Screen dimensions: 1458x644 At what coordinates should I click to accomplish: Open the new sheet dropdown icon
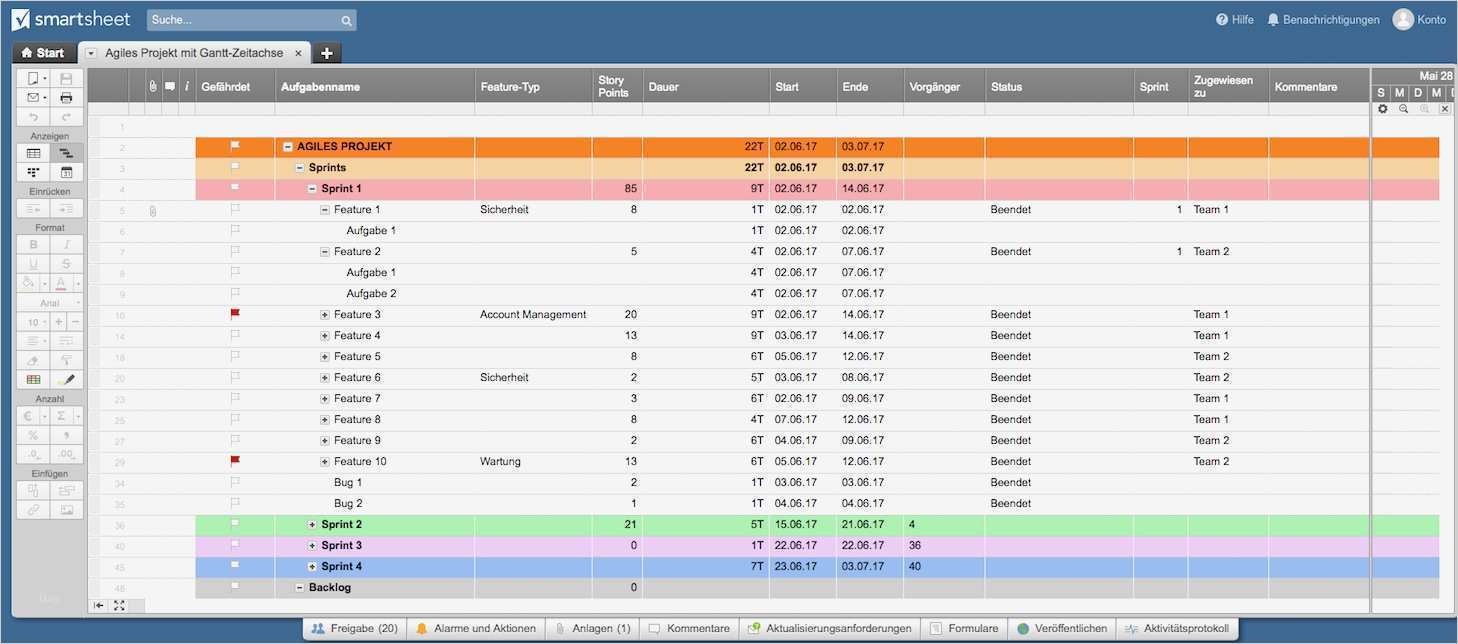[x=33, y=78]
